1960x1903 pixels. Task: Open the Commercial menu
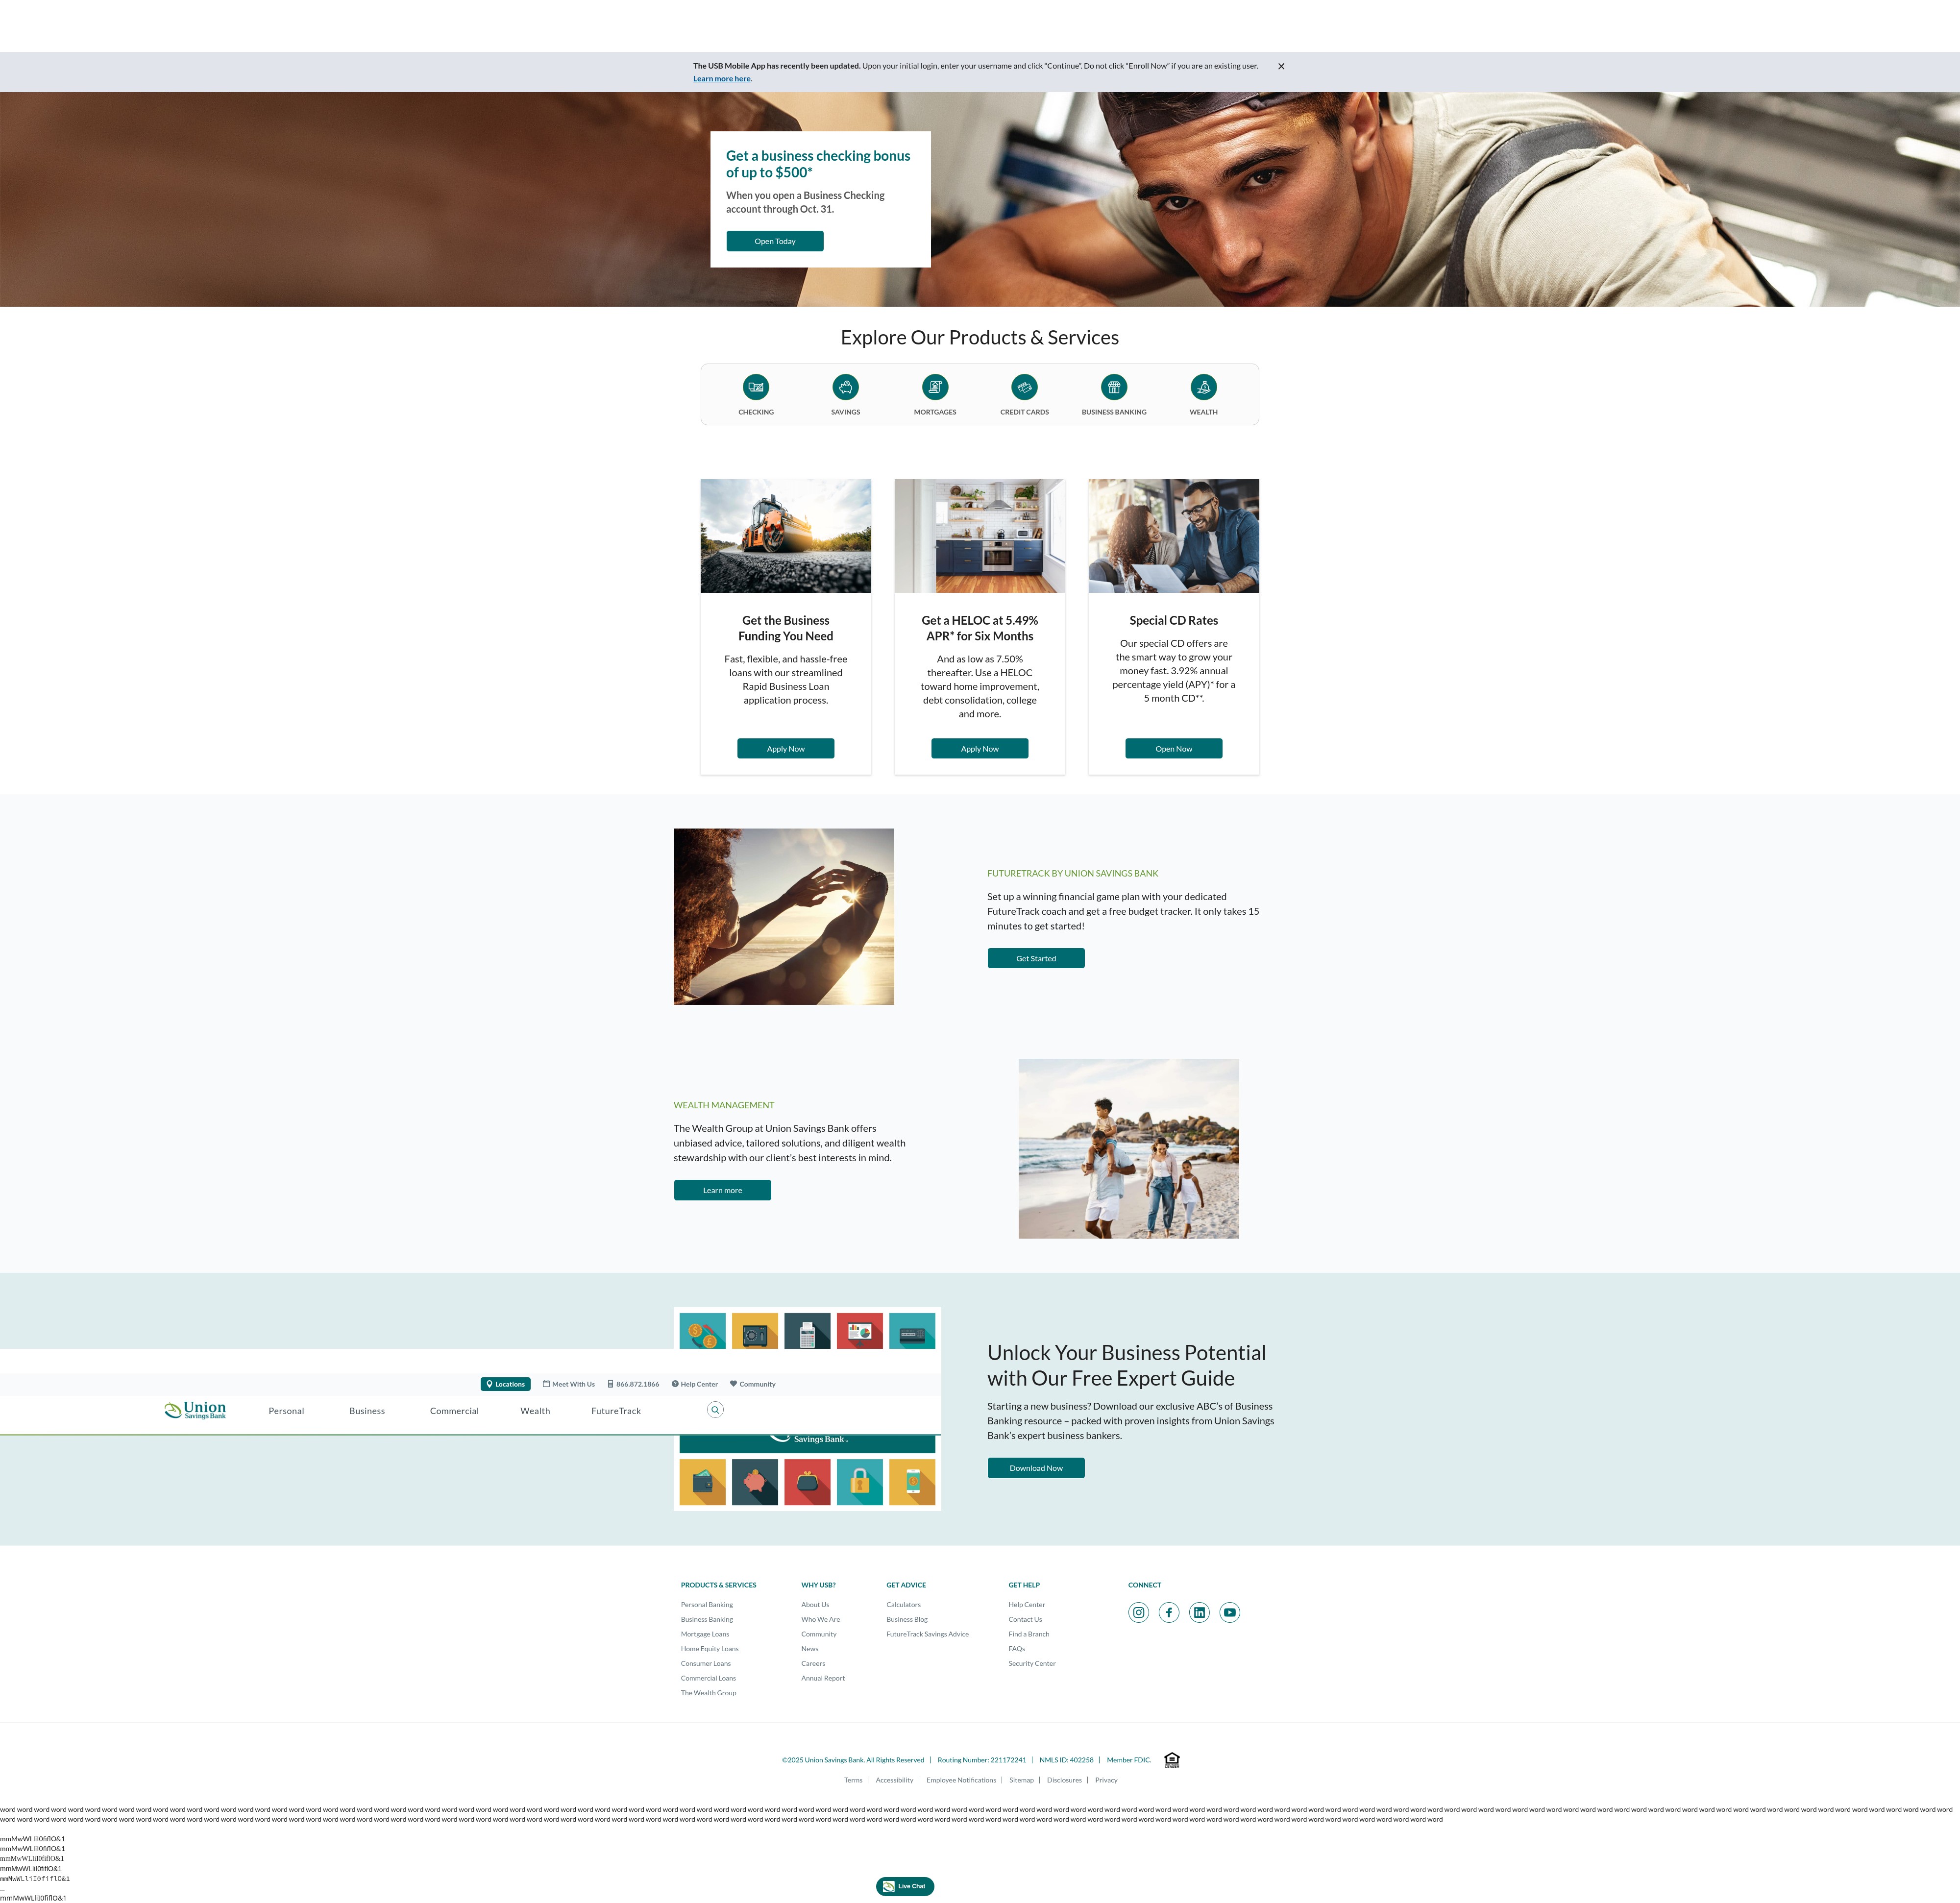pyautogui.click(x=454, y=1411)
